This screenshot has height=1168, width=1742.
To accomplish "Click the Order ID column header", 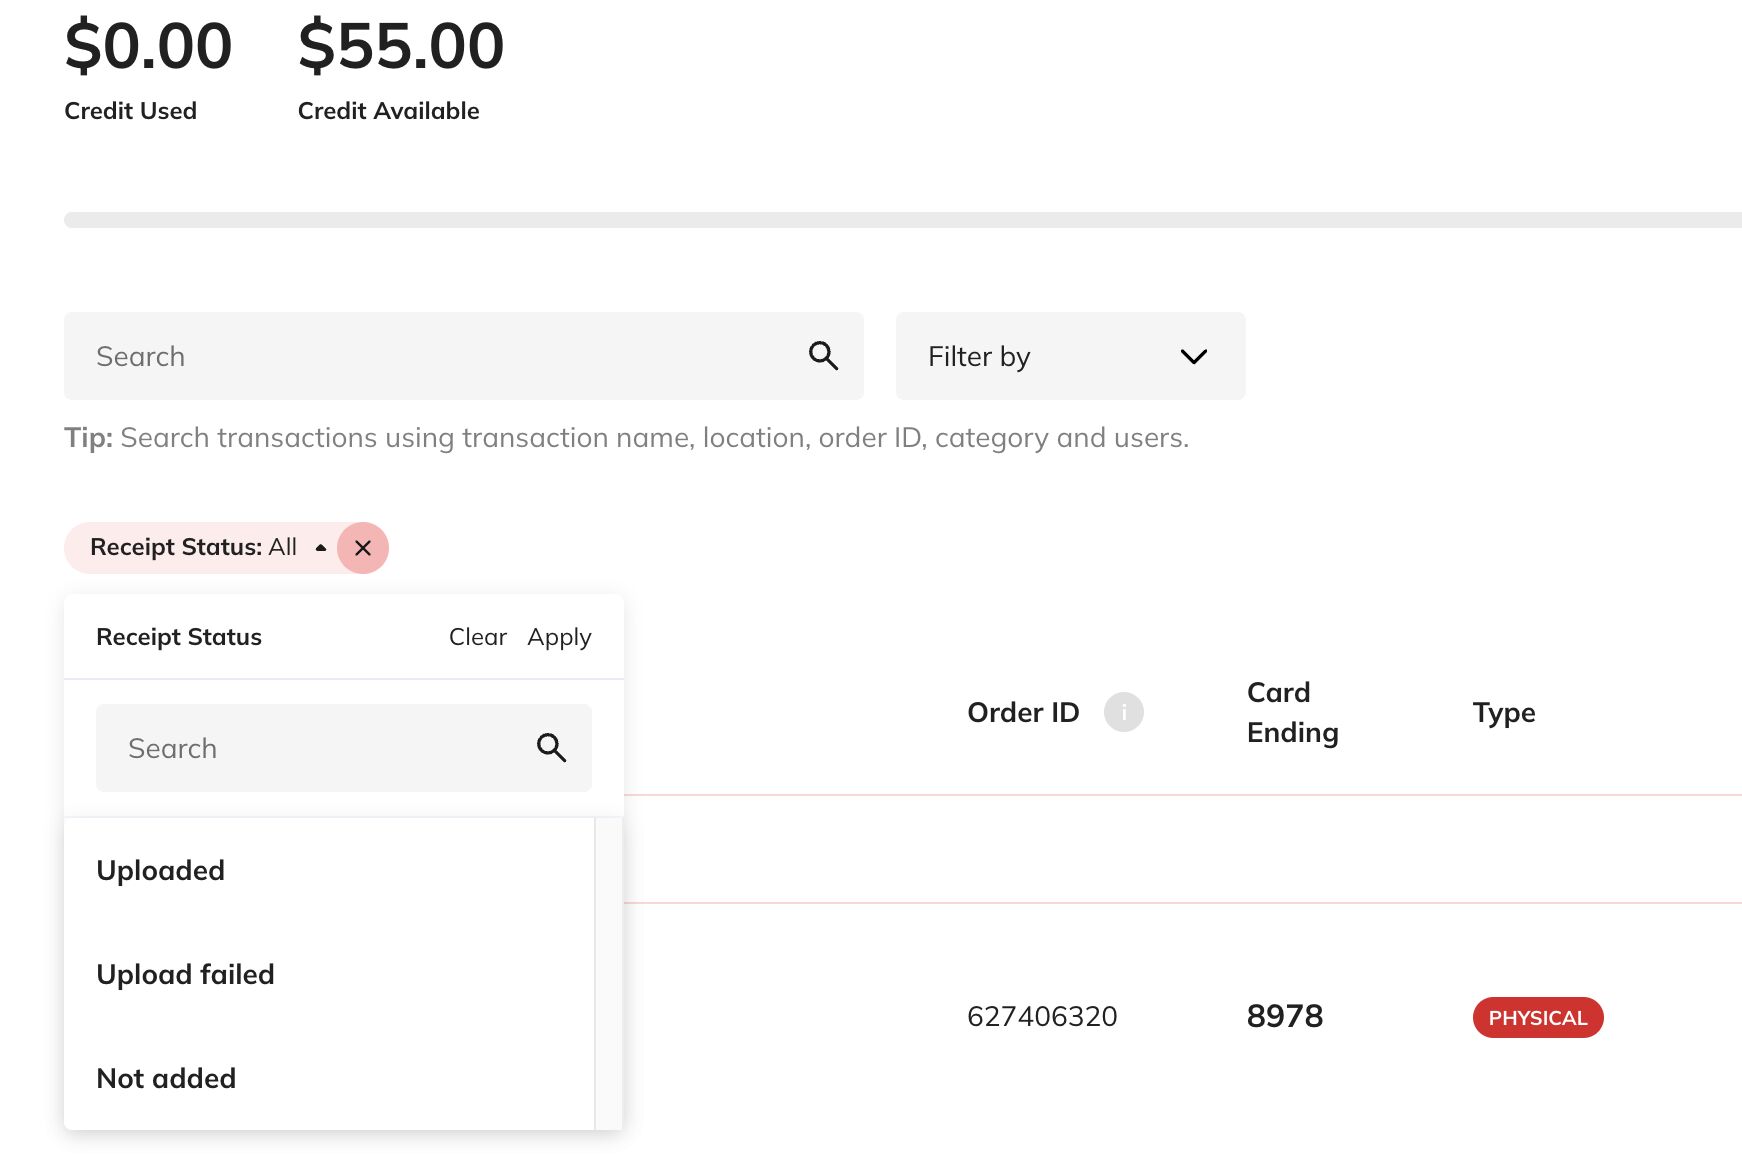I will click(x=1022, y=712).
